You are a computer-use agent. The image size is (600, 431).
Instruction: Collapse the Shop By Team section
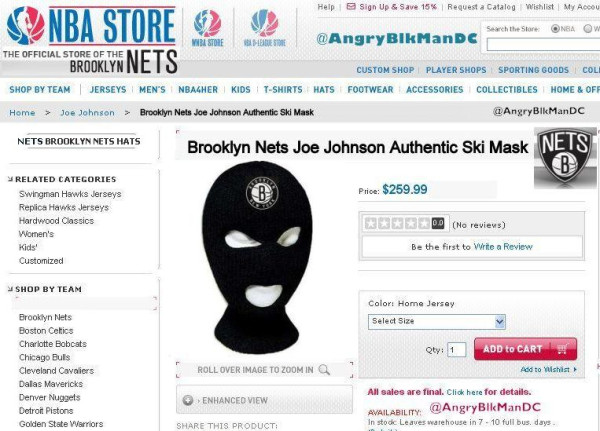pos(10,289)
